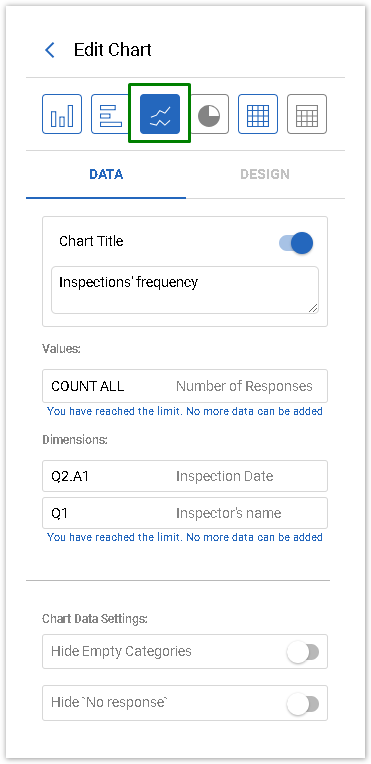Open the Q2.A1 Inspection Date dimension
This screenshot has height=764, width=371.
point(185,476)
